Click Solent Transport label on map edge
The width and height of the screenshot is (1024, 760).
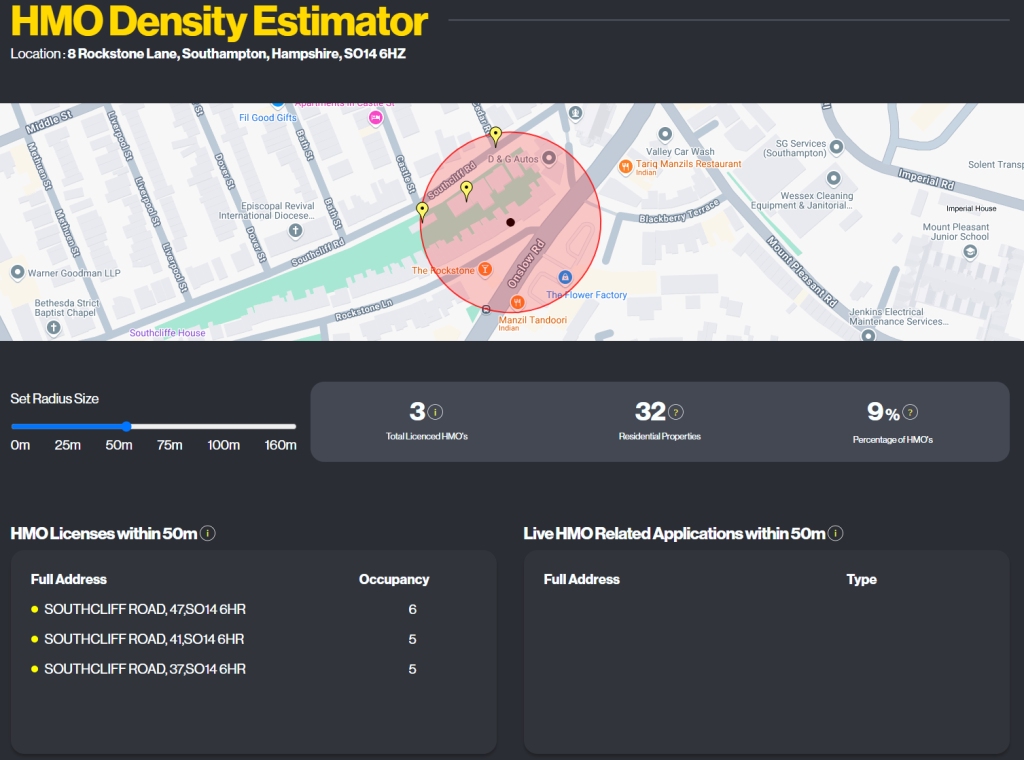995,165
